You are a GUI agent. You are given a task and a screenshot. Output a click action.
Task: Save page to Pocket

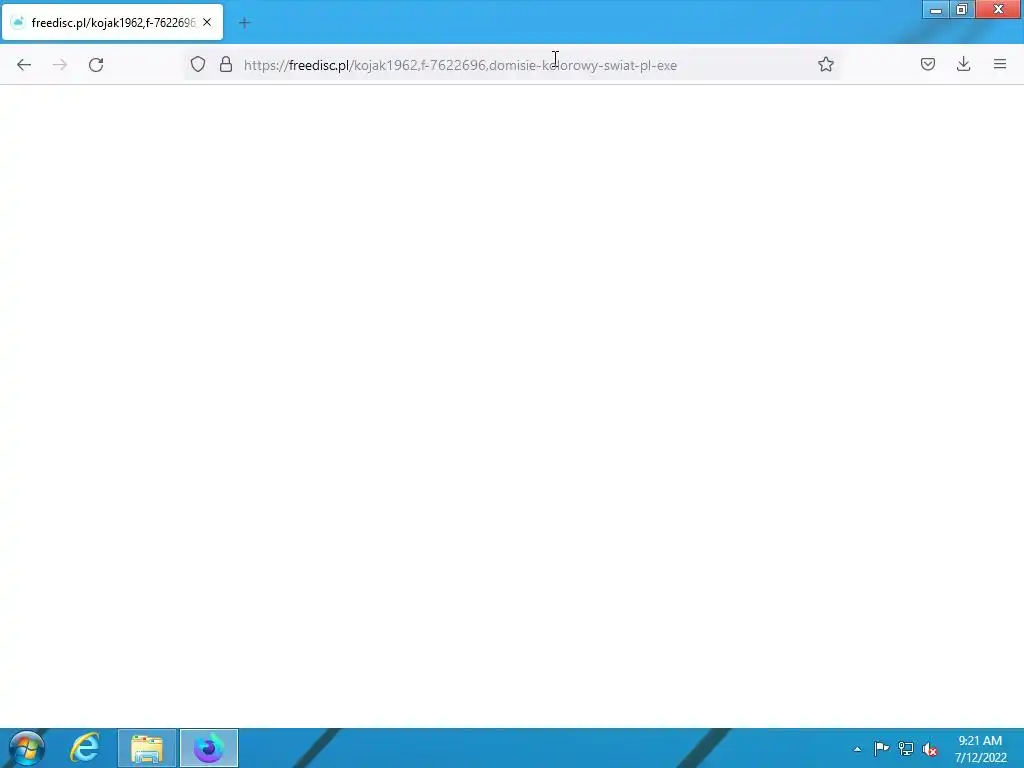coord(927,64)
